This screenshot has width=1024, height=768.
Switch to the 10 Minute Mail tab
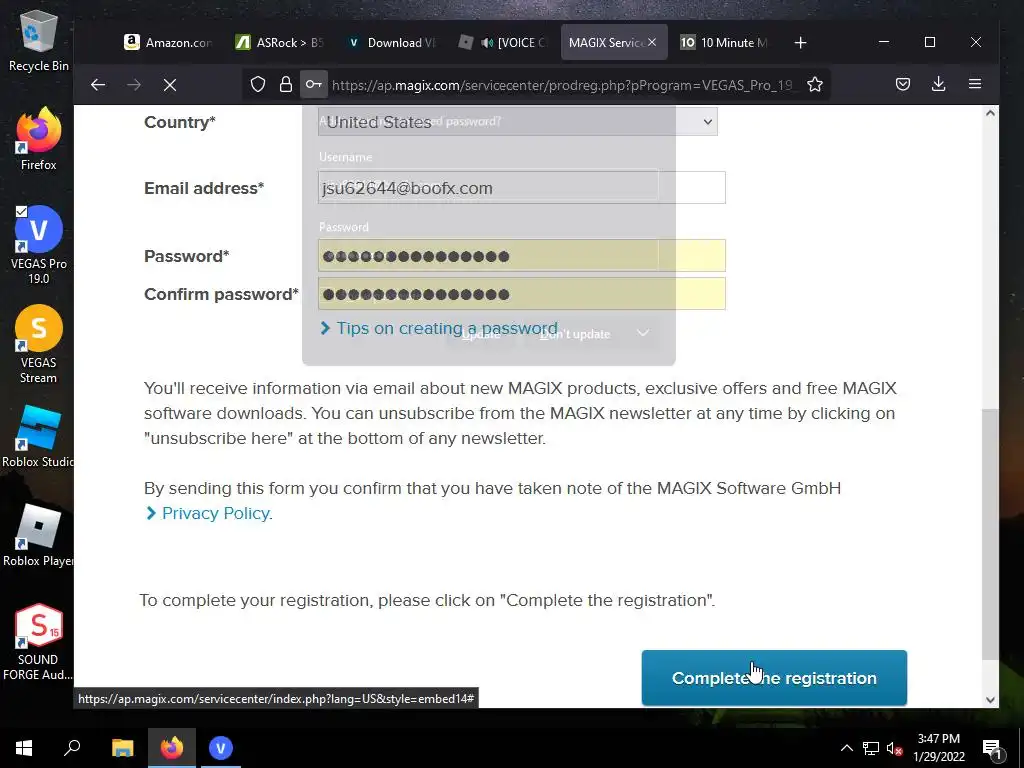click(725, 42)
